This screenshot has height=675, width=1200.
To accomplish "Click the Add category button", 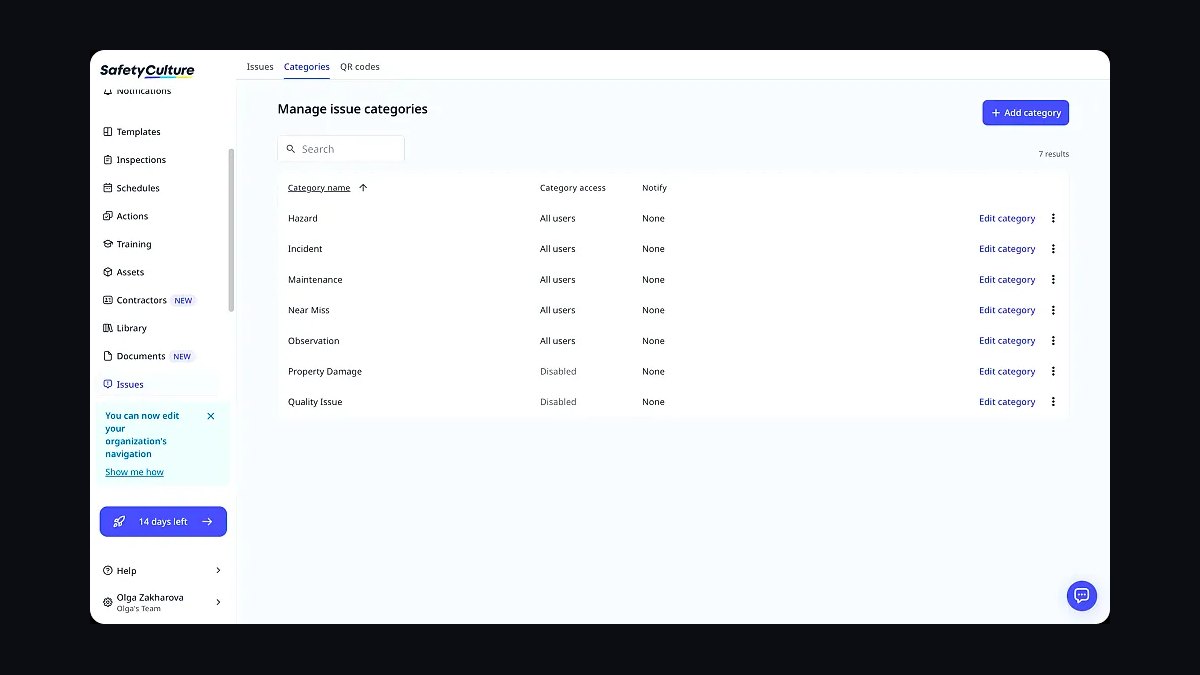I will tap(1025, 113).
